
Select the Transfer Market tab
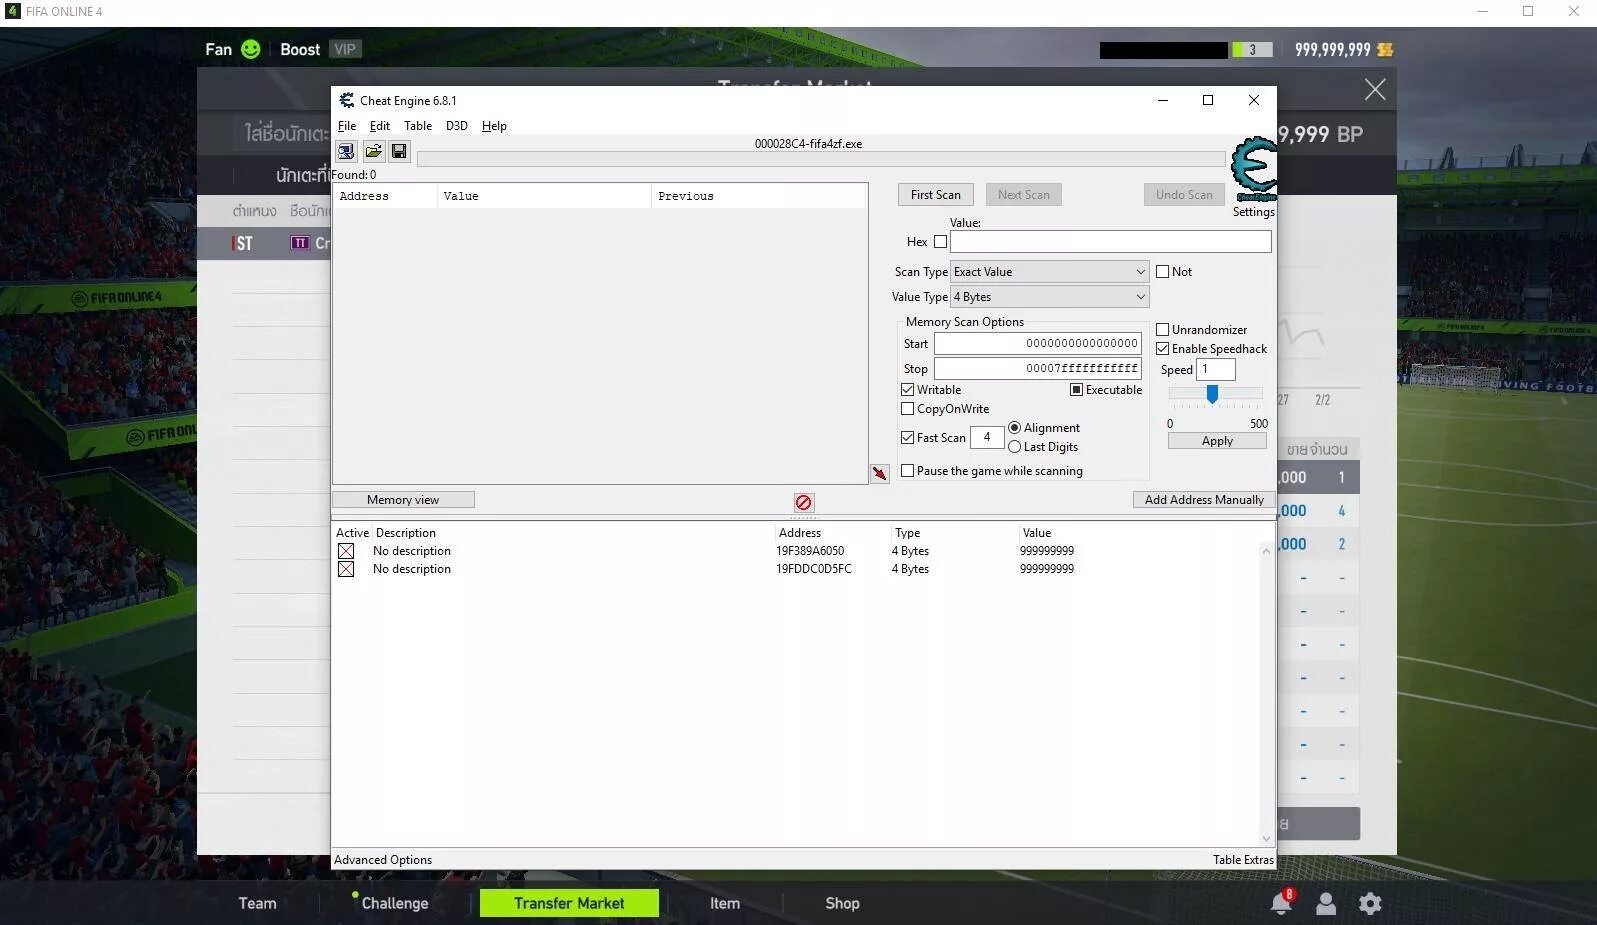pos(569,903)
